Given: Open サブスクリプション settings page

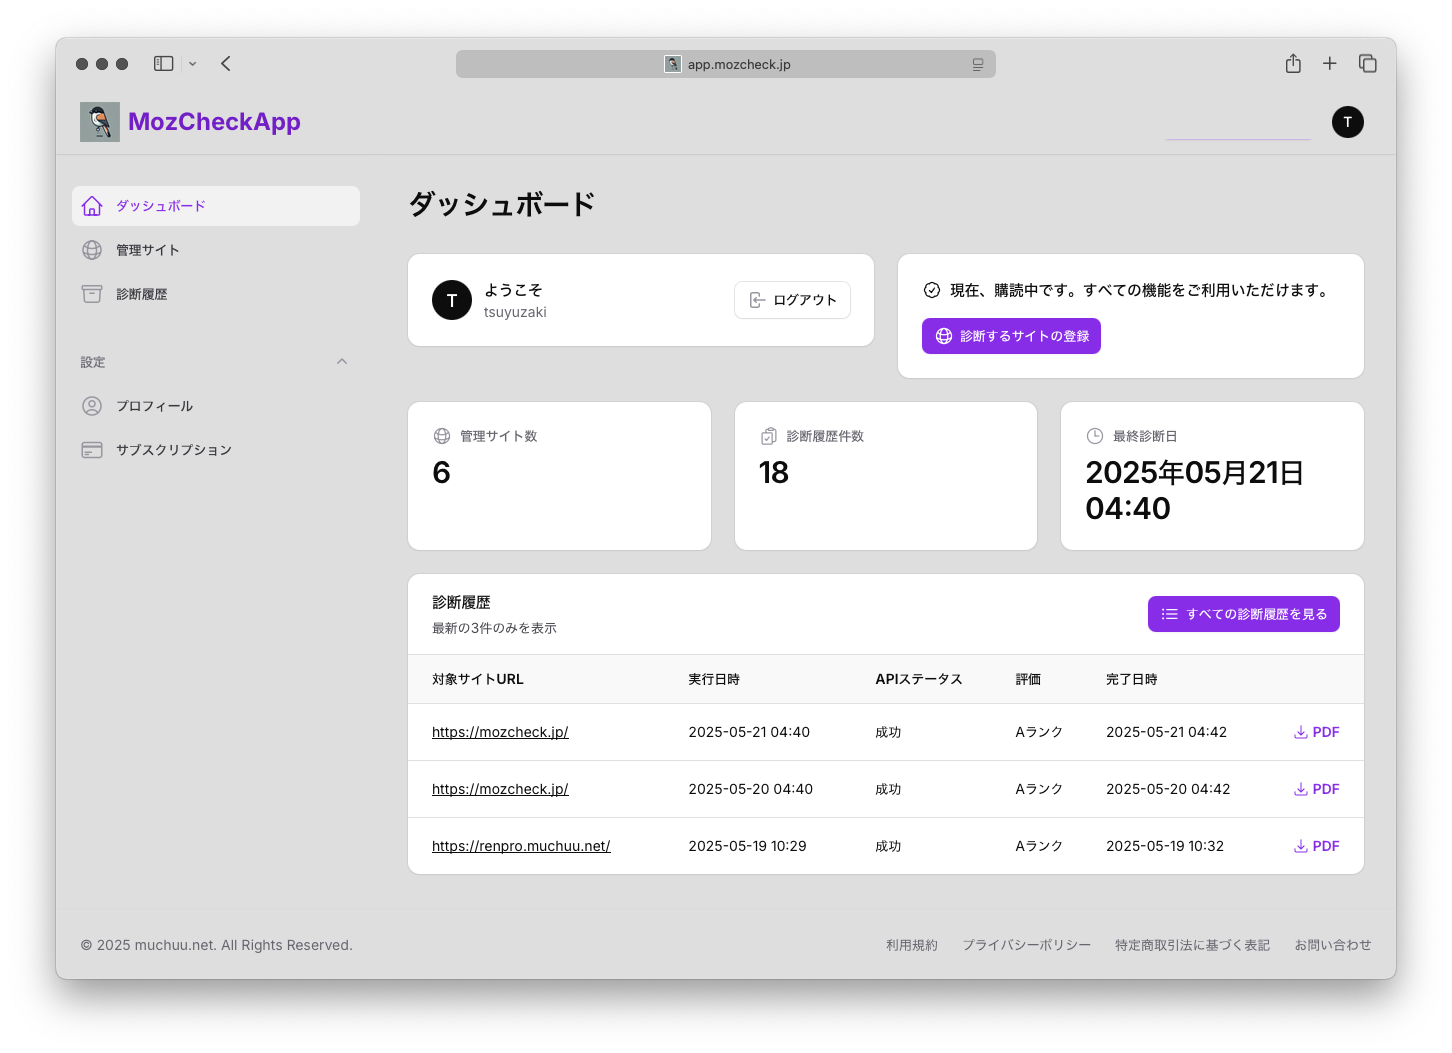Looking at the screenshot, I should (x=173, y=450).
